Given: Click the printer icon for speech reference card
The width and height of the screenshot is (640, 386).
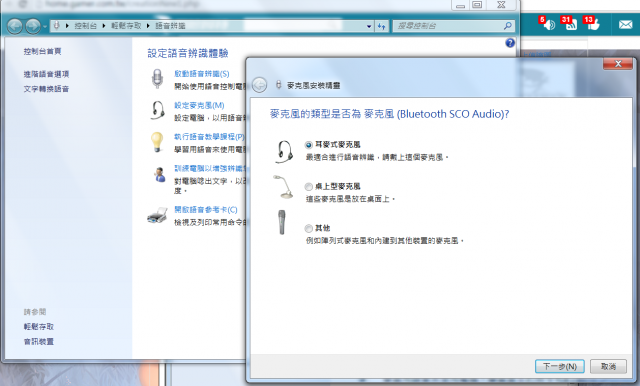Looking at the screenshot, I should 158,215.
